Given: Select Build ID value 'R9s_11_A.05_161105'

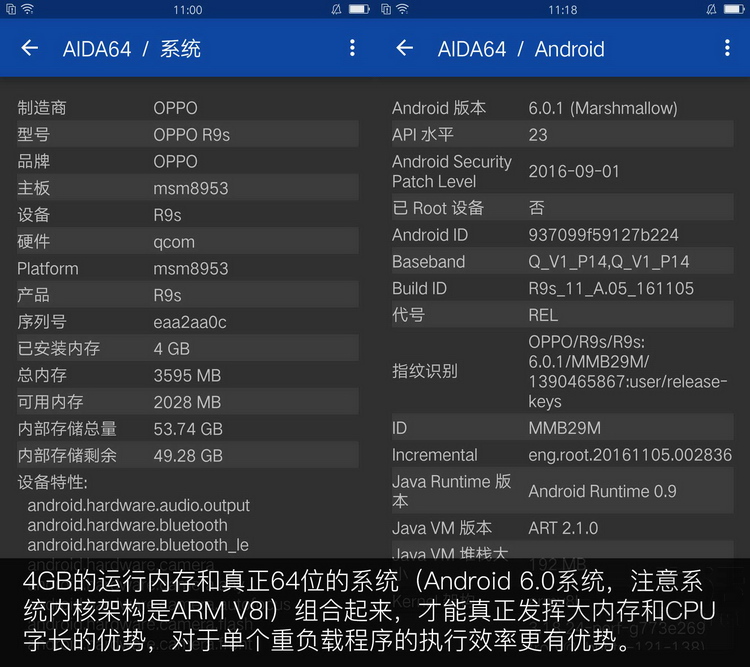Looking at the screenshot, I should point(611,289).
